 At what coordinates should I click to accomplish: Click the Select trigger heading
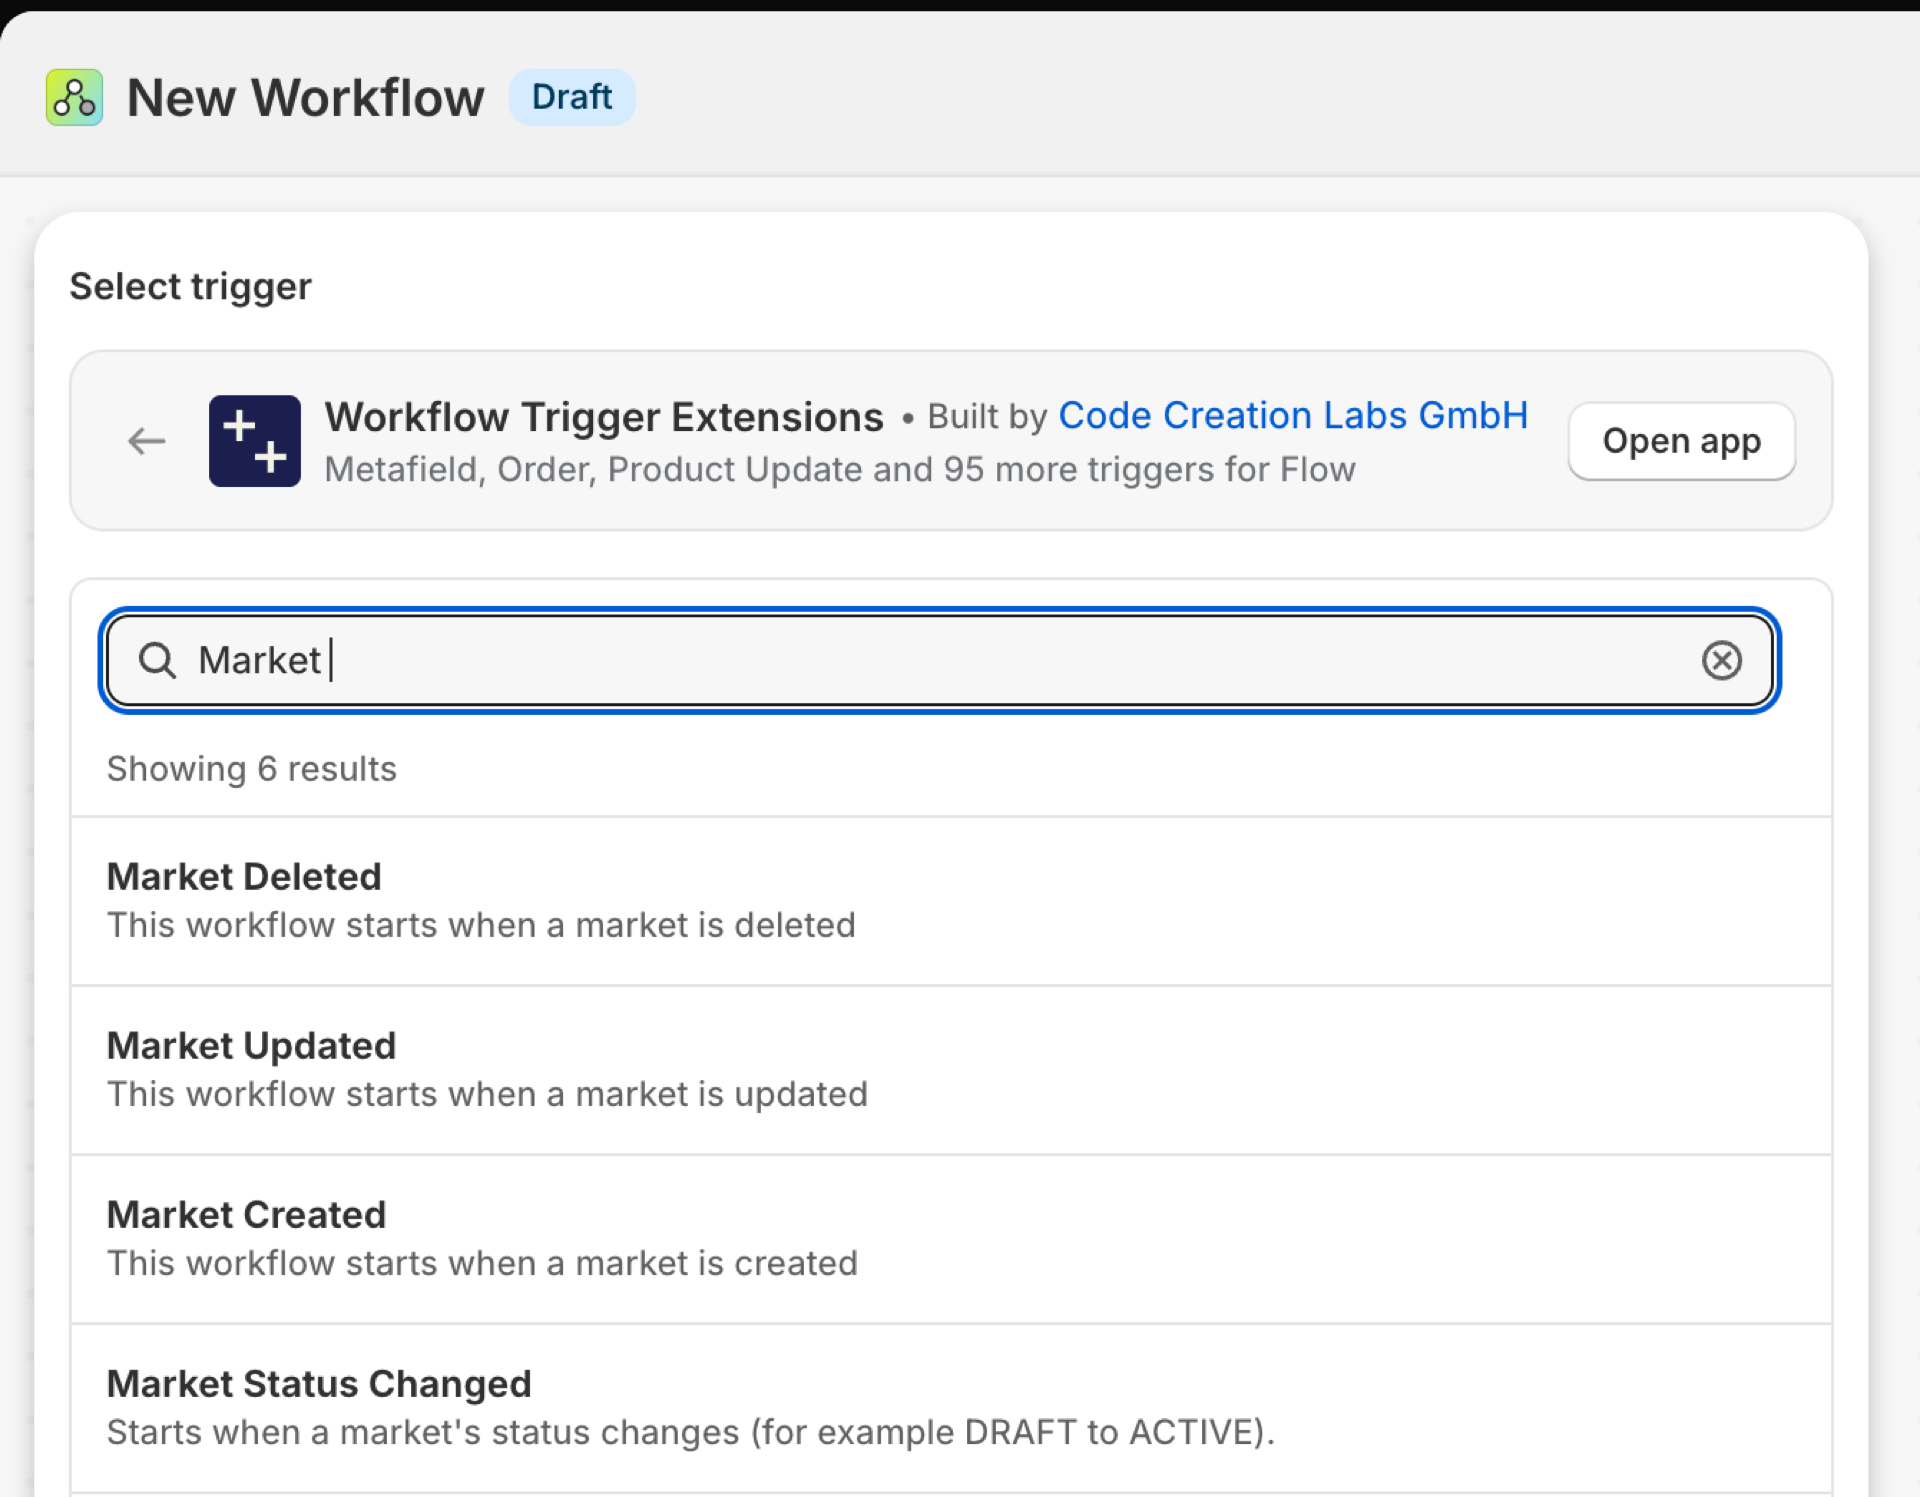[191, 287]
